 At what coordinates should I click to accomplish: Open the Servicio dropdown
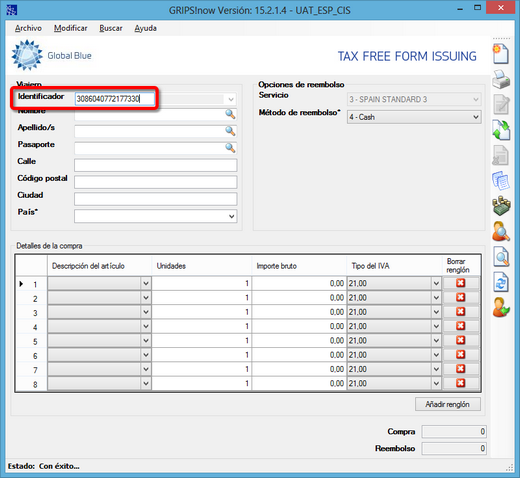point(476,99)
